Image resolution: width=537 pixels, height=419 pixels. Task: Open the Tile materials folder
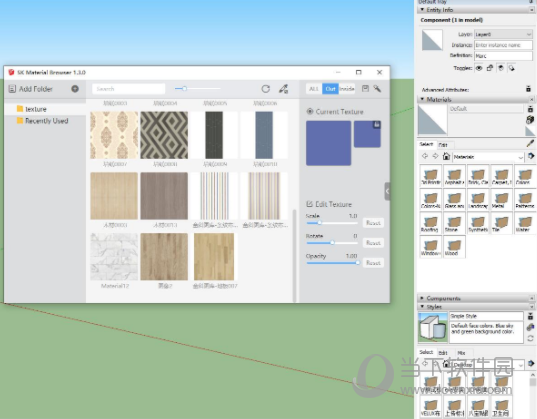(501, 223)
